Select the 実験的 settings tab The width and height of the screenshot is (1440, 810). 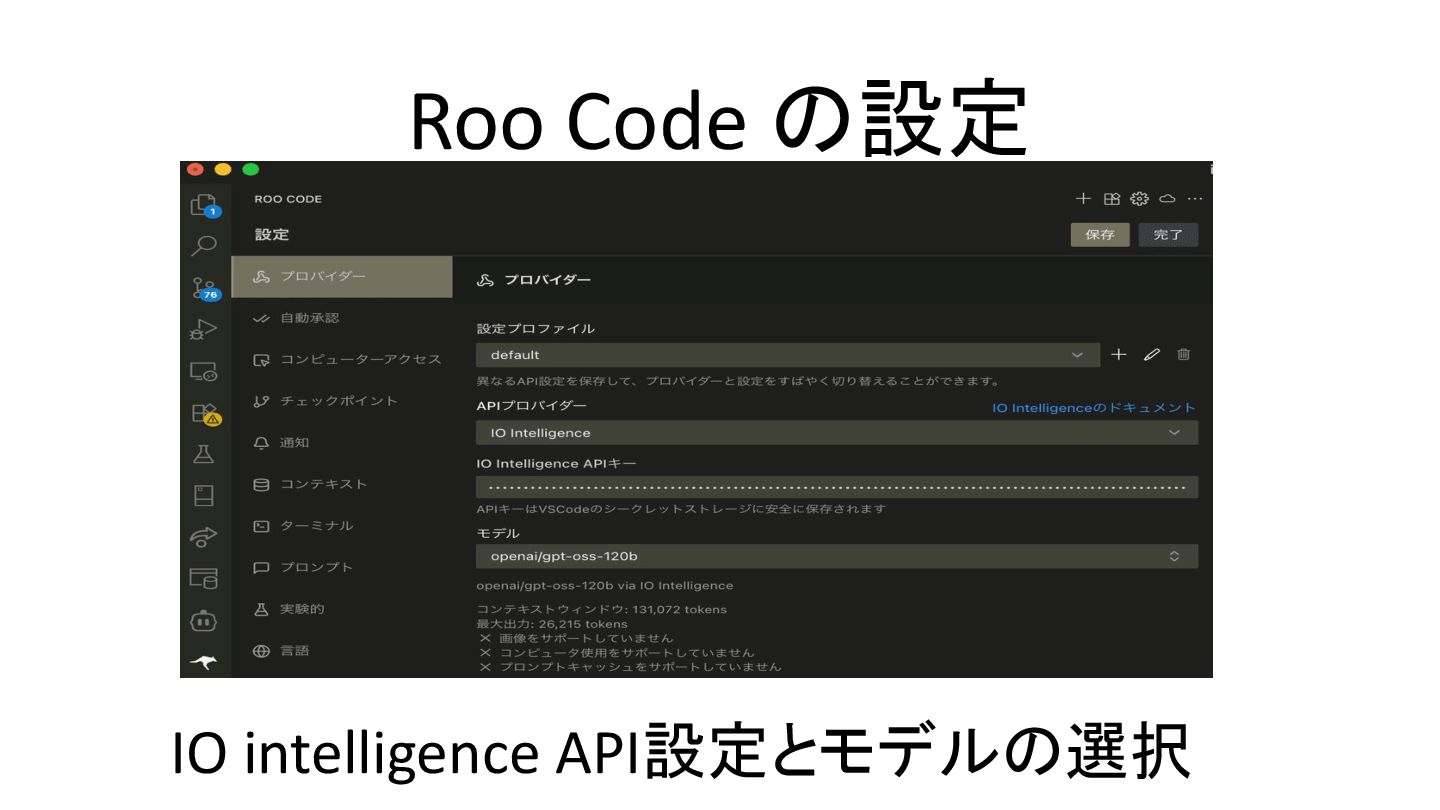342,609
